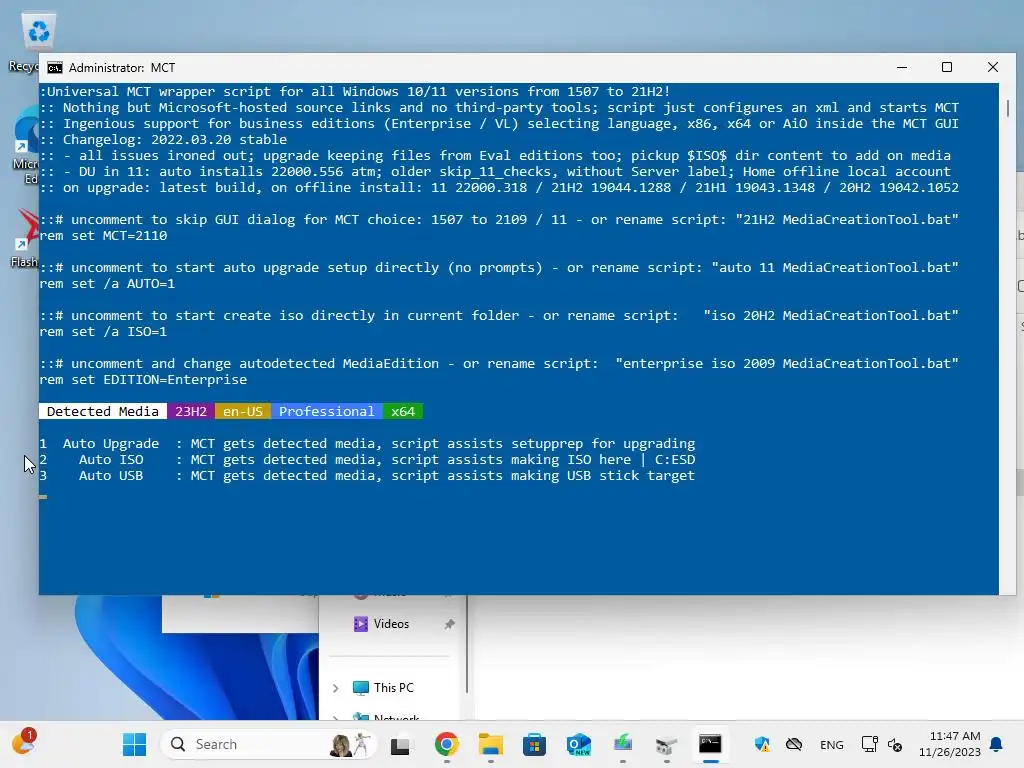Click the muted volume tray icon
This screenshot has height=768, width=1024.
[895, 744]
